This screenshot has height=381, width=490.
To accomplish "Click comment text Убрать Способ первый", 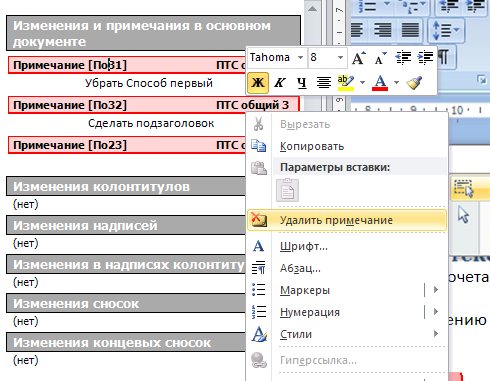I will pyautogui.click(x=149, y=83).
